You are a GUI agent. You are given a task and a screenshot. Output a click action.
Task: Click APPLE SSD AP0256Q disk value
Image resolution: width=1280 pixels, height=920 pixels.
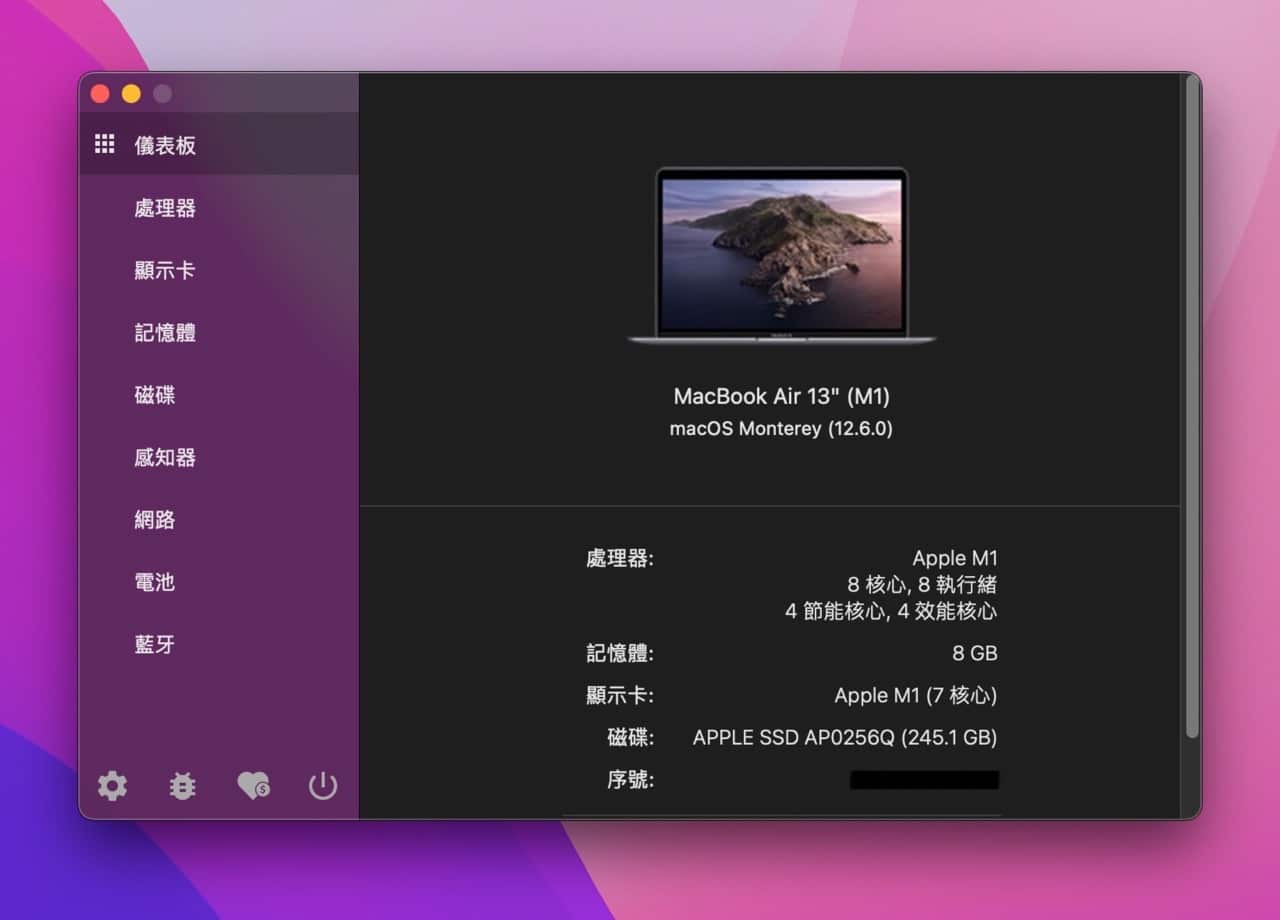click(x=845, y=738)
